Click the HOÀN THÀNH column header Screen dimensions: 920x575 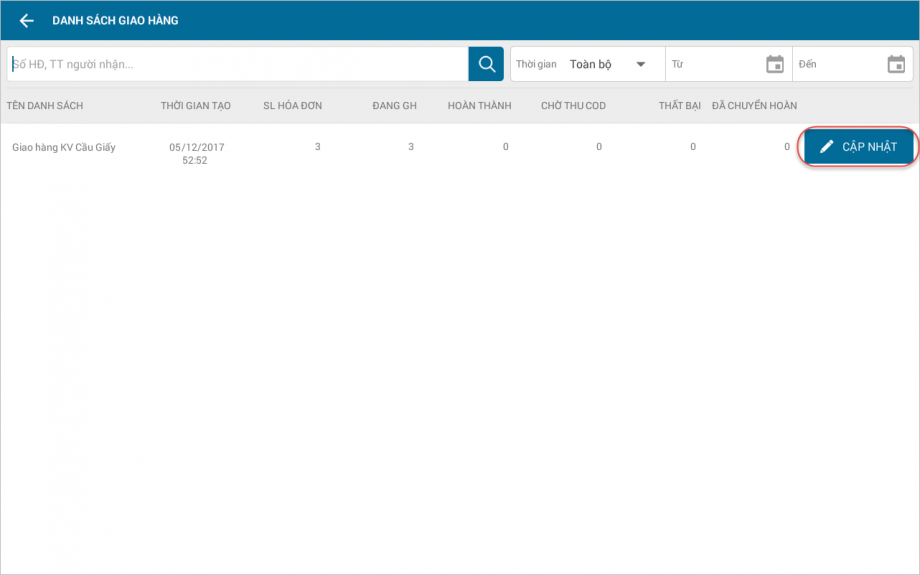479,106
